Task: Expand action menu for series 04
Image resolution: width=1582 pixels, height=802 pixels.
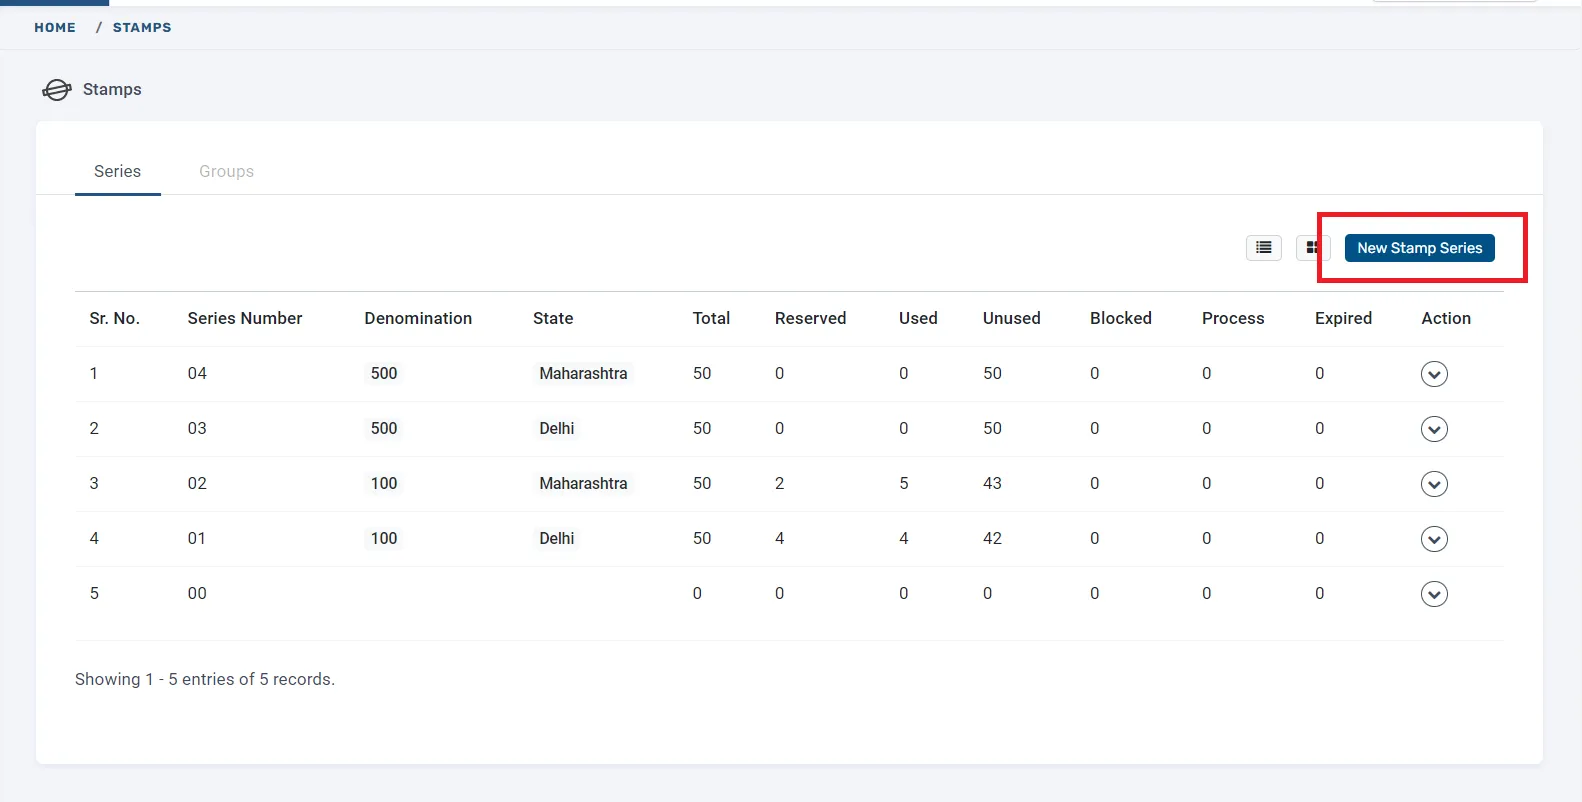Action: (1434, 374)
